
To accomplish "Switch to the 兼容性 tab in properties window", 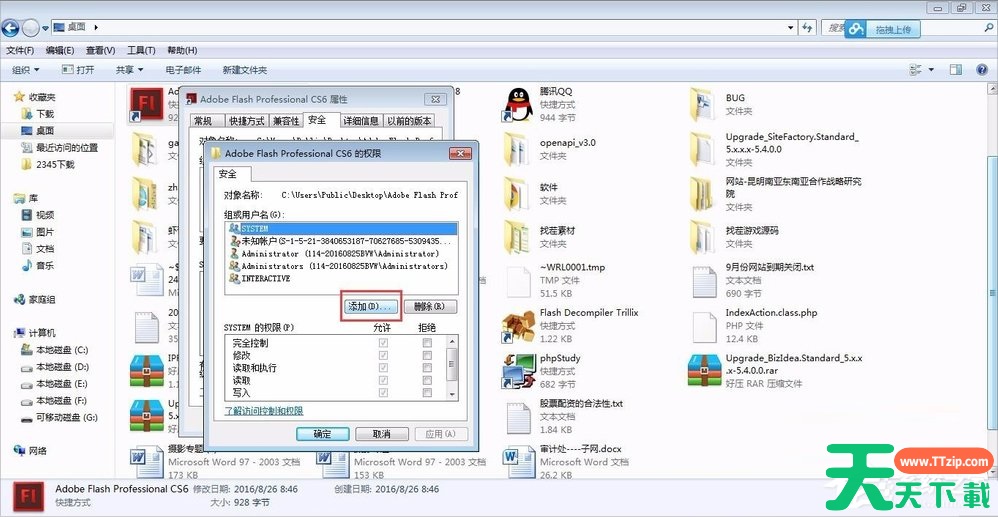I will (x=286, y=121).
